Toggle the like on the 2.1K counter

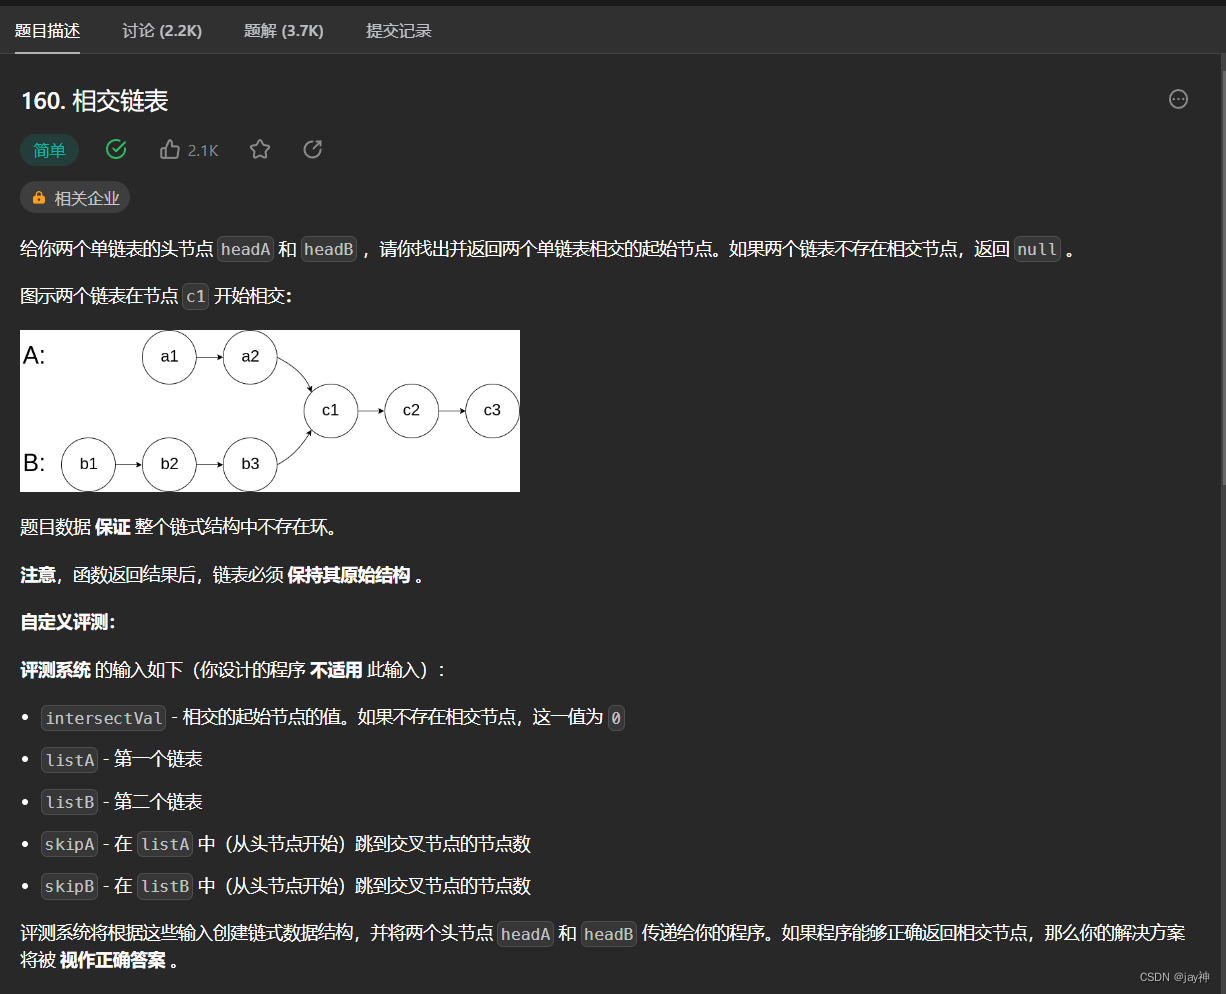click(x=202, y=149)
